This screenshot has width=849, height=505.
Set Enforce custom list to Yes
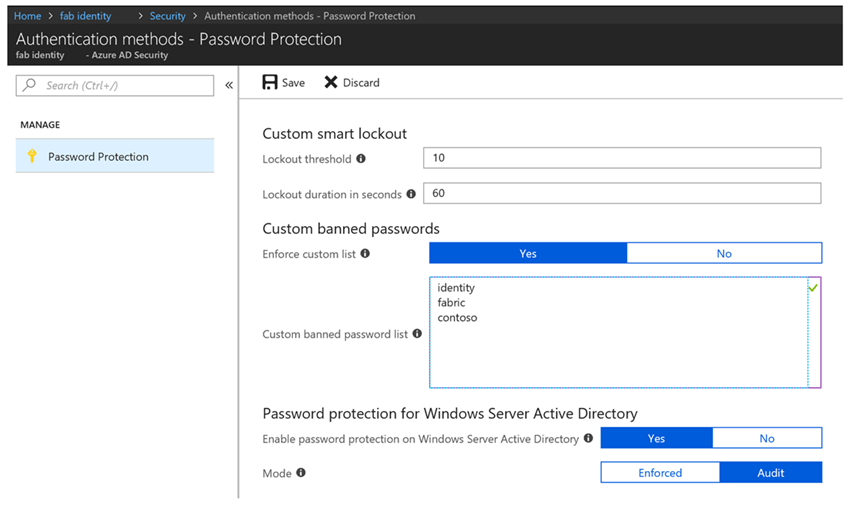[x=528, y=254]
